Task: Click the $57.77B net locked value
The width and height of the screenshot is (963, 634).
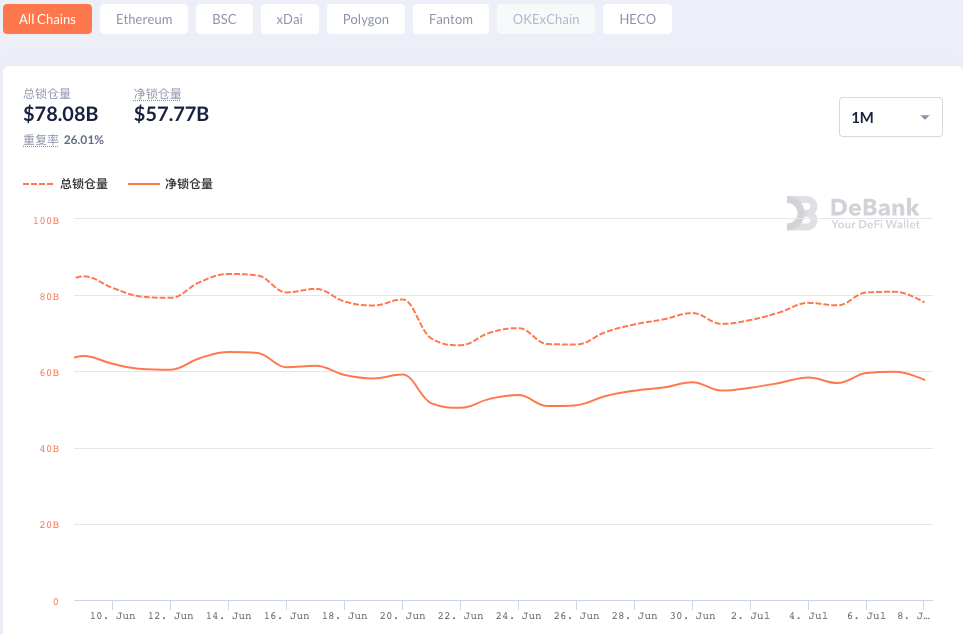Action: tap(171, 114)
